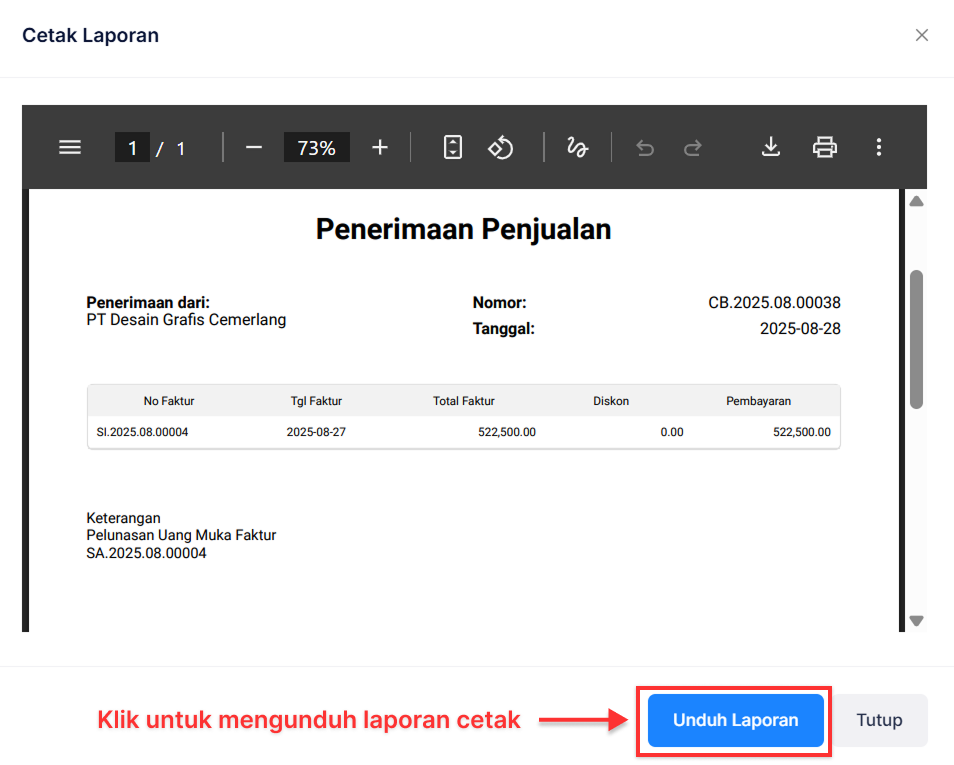Click inside the page number input field
Viewport: 954px width, 765px height.
coord(133,147)
